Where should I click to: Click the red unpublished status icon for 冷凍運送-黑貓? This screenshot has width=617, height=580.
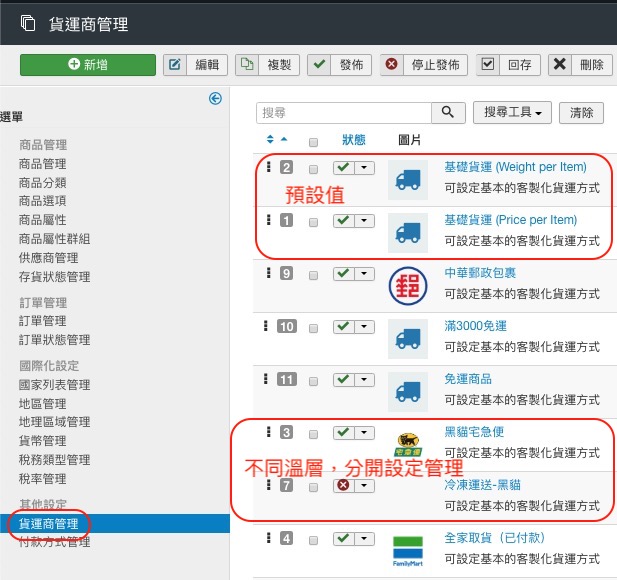click(x=343, y=486)
